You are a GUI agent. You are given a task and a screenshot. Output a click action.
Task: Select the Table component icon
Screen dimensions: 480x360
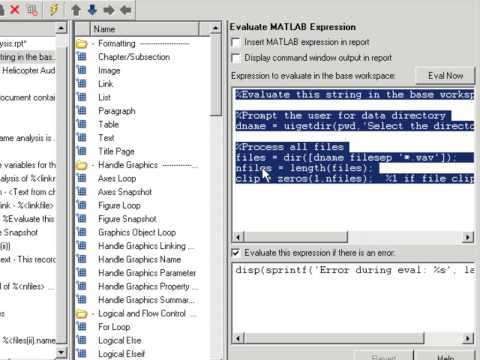tap(81, 124)
